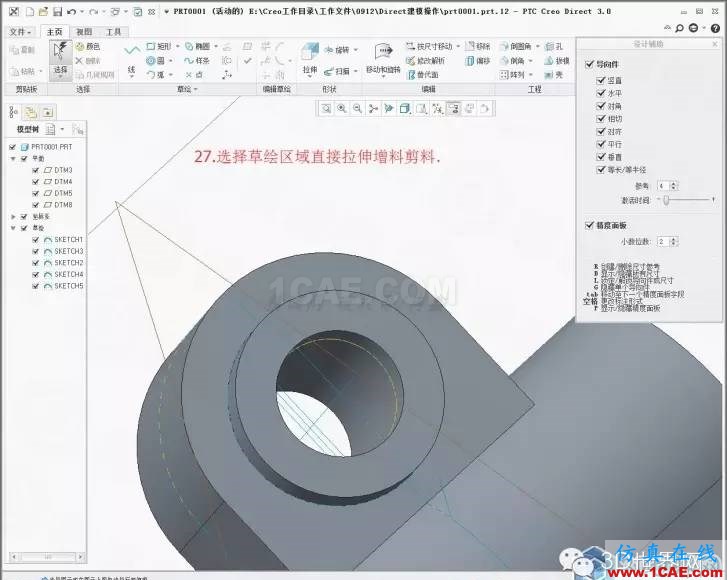Switch to the 主页 home ribbon tab
The height and width of the screenshot is (580, 727).
coord(54,32)
